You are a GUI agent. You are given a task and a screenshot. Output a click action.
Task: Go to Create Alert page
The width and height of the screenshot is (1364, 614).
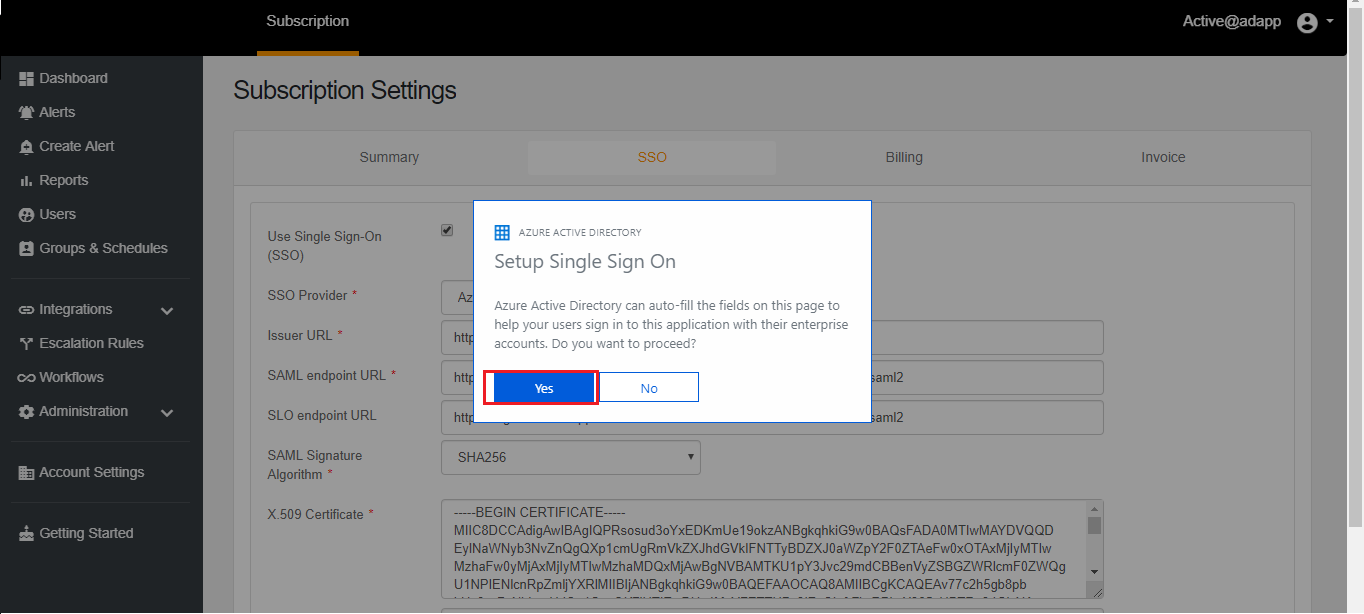coord(77,146)
